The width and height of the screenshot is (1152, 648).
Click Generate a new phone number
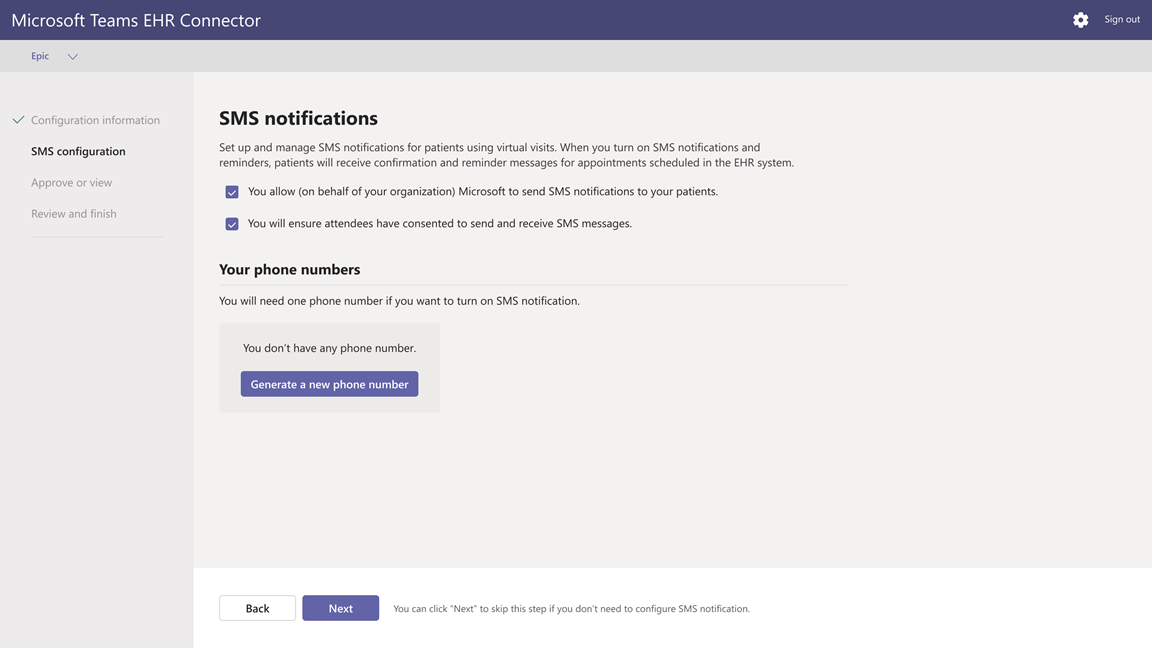click(329, 384)
